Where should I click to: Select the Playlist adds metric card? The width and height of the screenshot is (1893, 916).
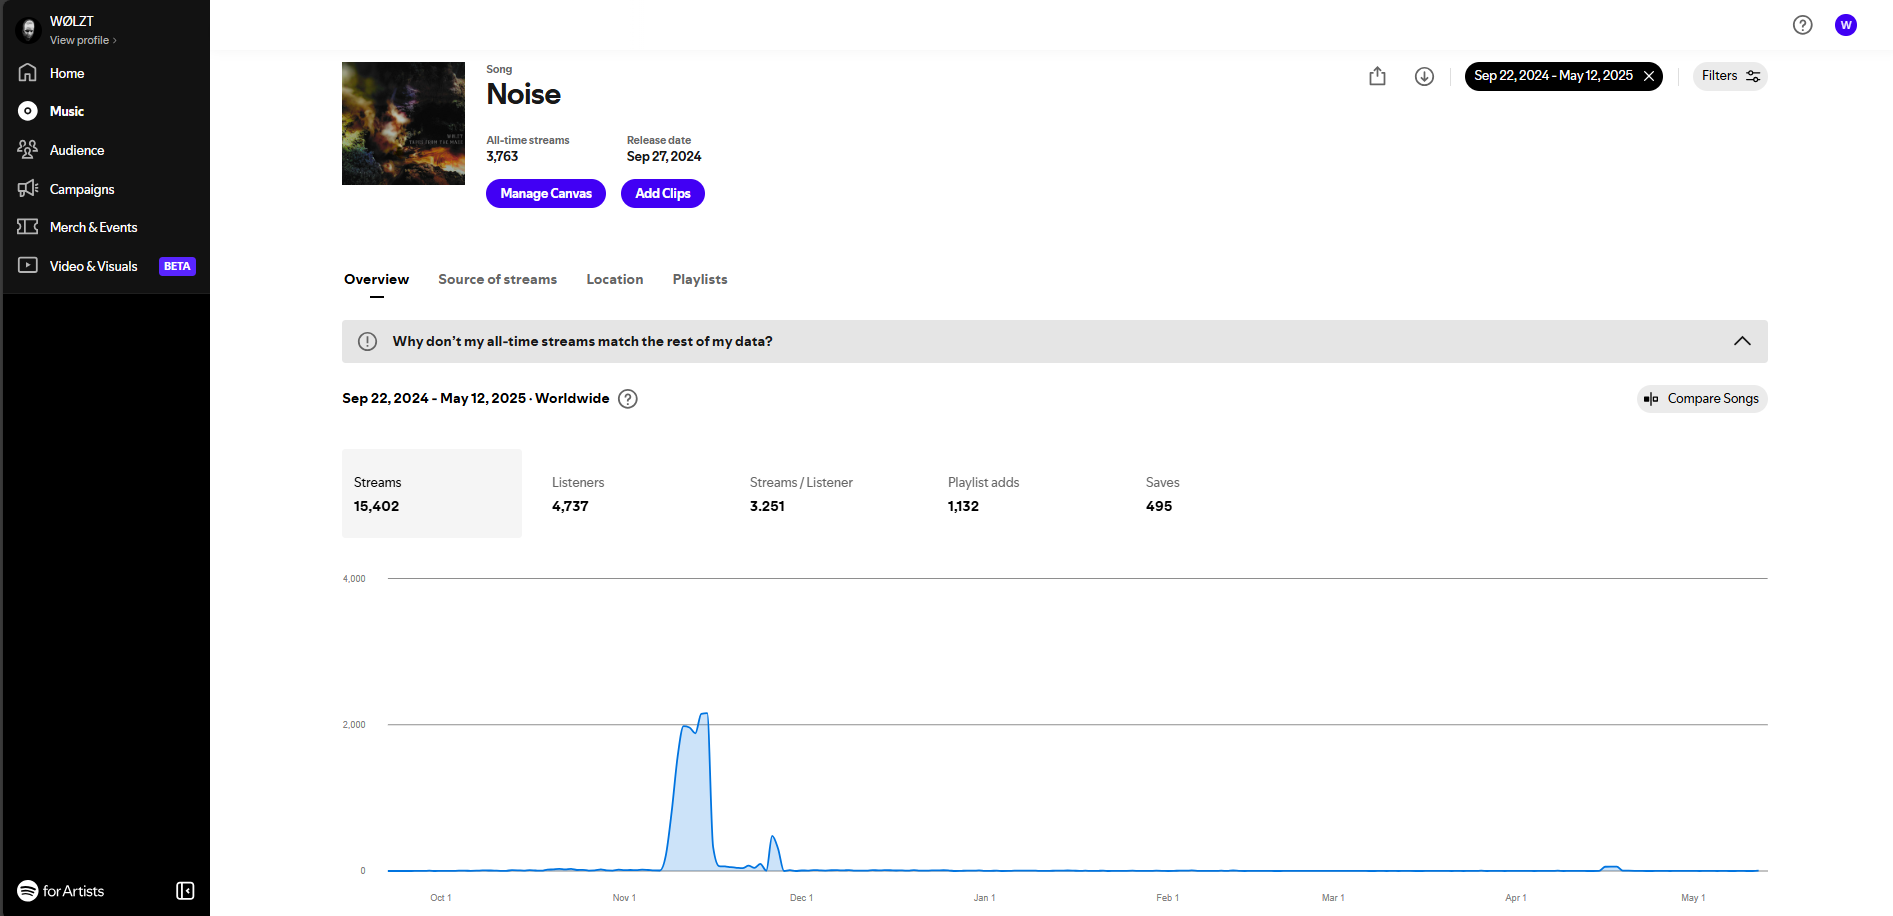point(1026,493)
